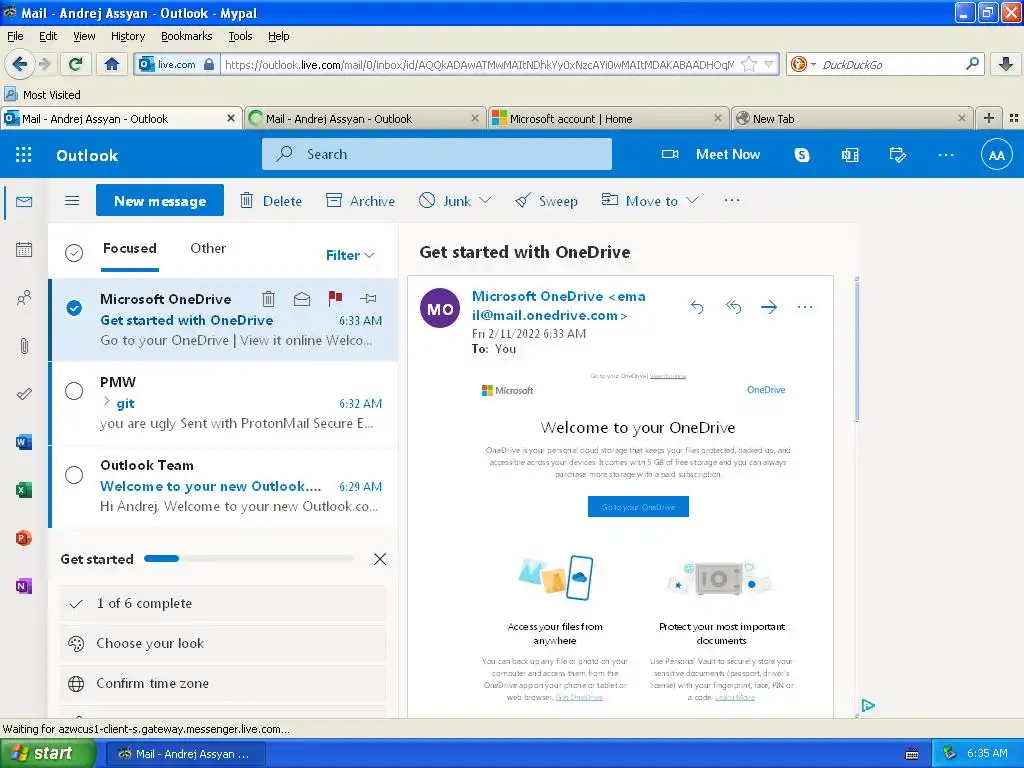Open the People contacts icon in sidebar
The image size is (1024, 768).
(24, 298)
